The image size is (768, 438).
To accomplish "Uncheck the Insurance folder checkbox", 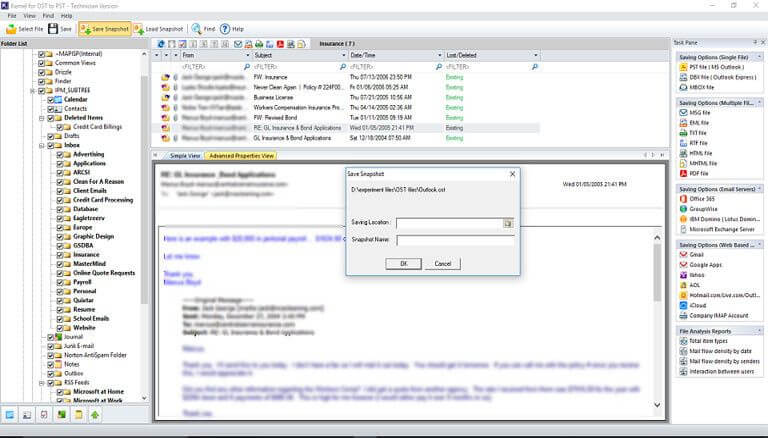I will click(x=60, y=255).
